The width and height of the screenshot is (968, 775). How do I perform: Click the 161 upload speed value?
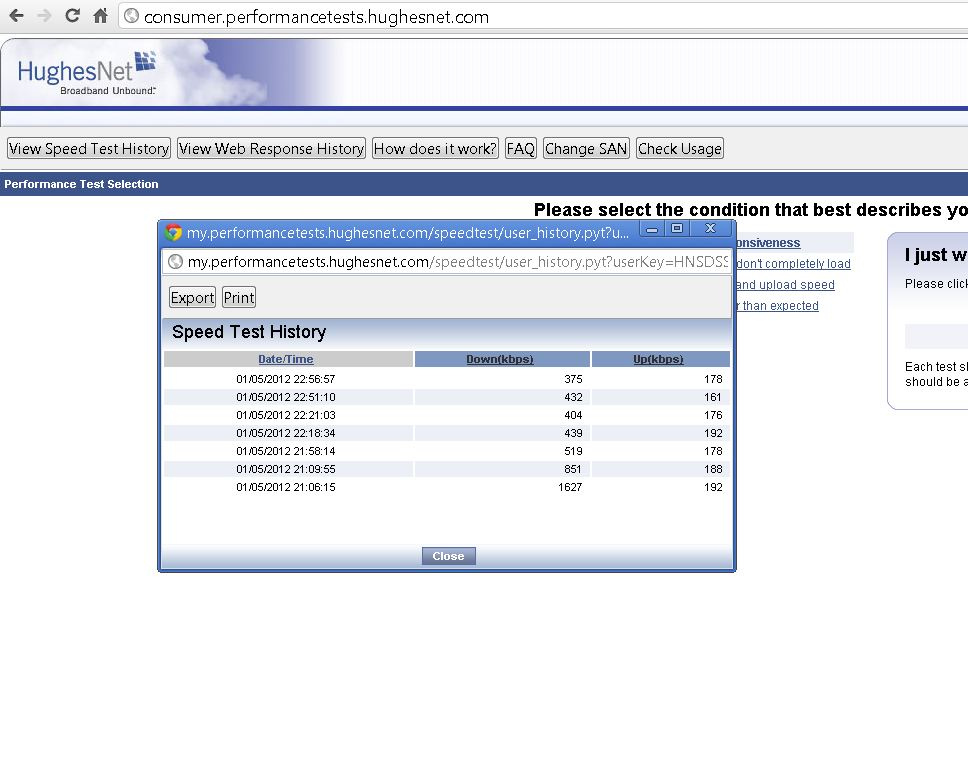coord(713,397)
